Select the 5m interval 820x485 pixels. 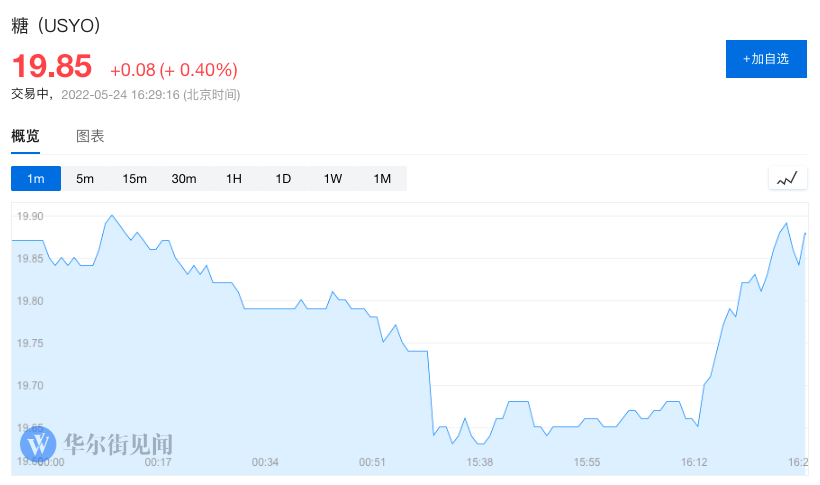(x=85, y=179)
